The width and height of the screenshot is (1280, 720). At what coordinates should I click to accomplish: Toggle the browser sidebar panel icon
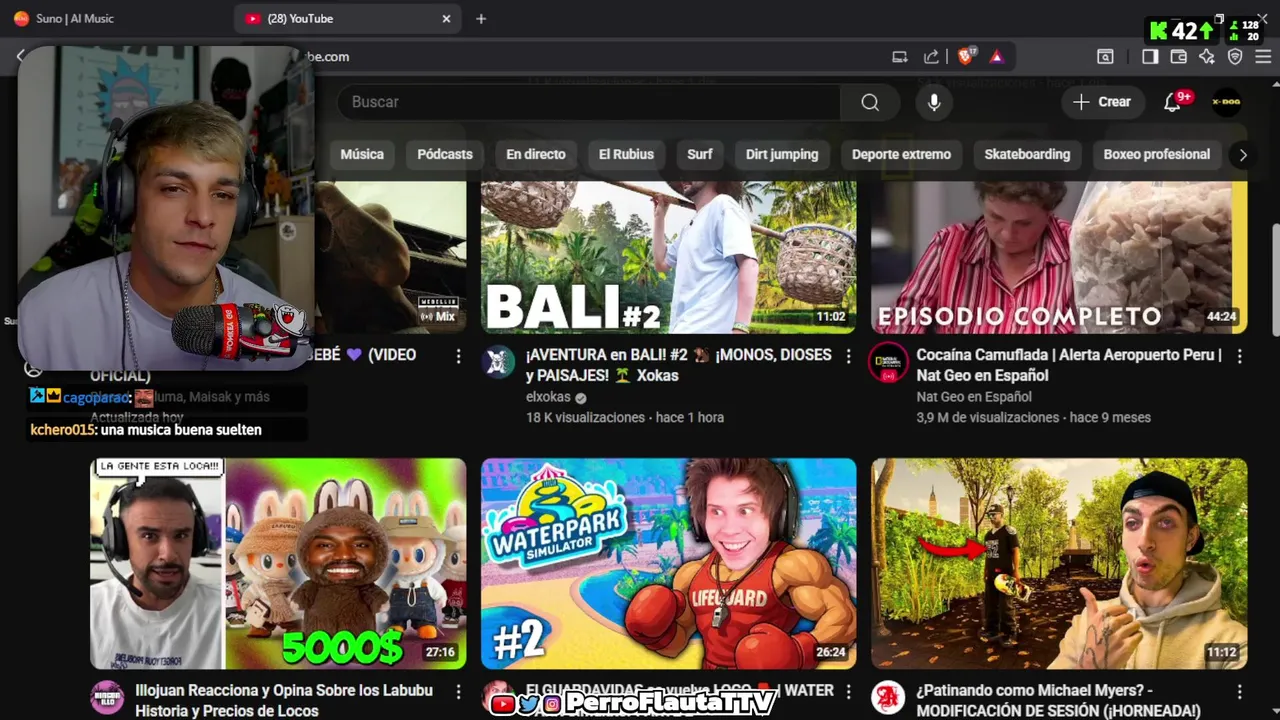(x=1150, y=57)
